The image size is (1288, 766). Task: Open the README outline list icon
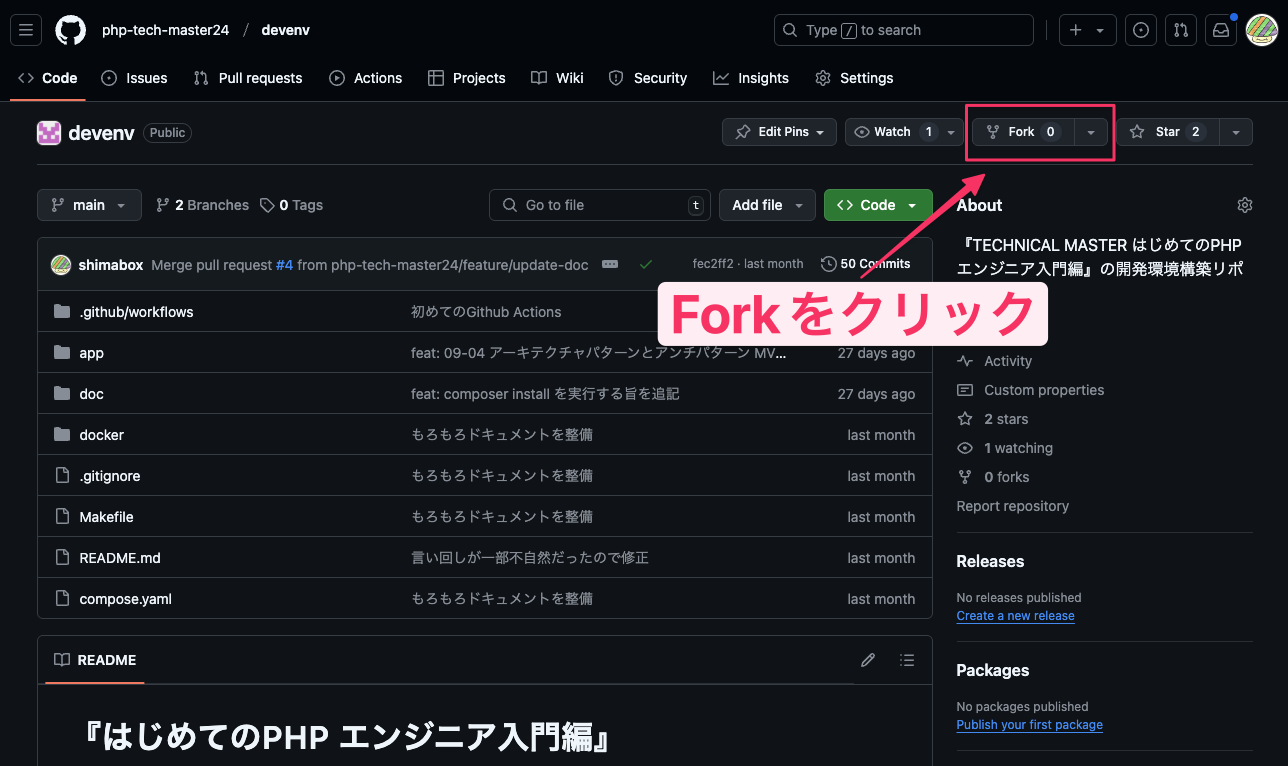click(x=907, y=660)
